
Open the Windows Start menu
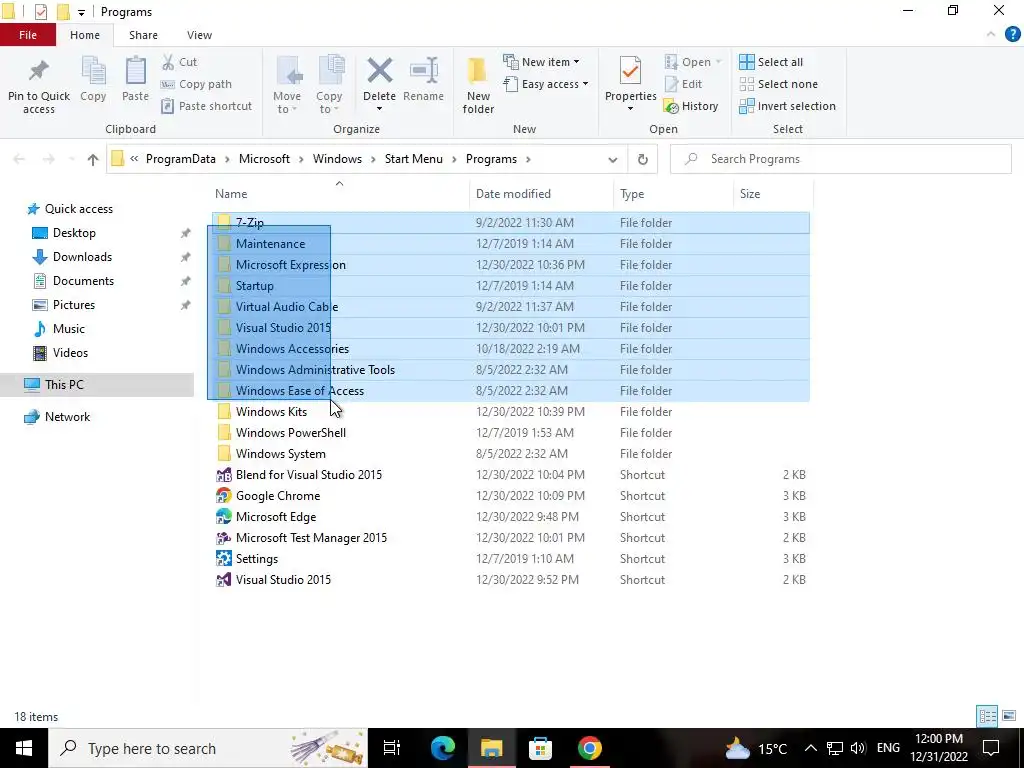(x=24, y=748)
